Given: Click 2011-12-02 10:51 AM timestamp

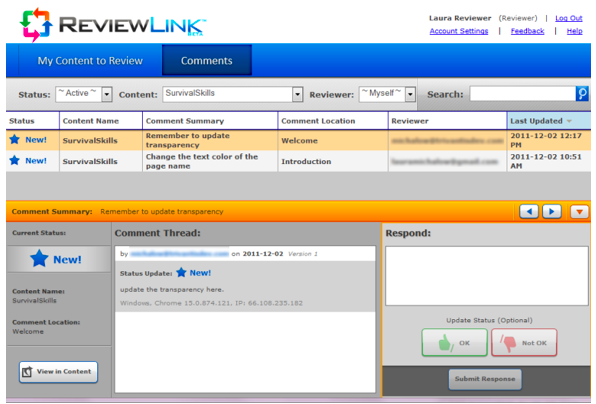Looking at the screenshot, I should tap(546, 161).
